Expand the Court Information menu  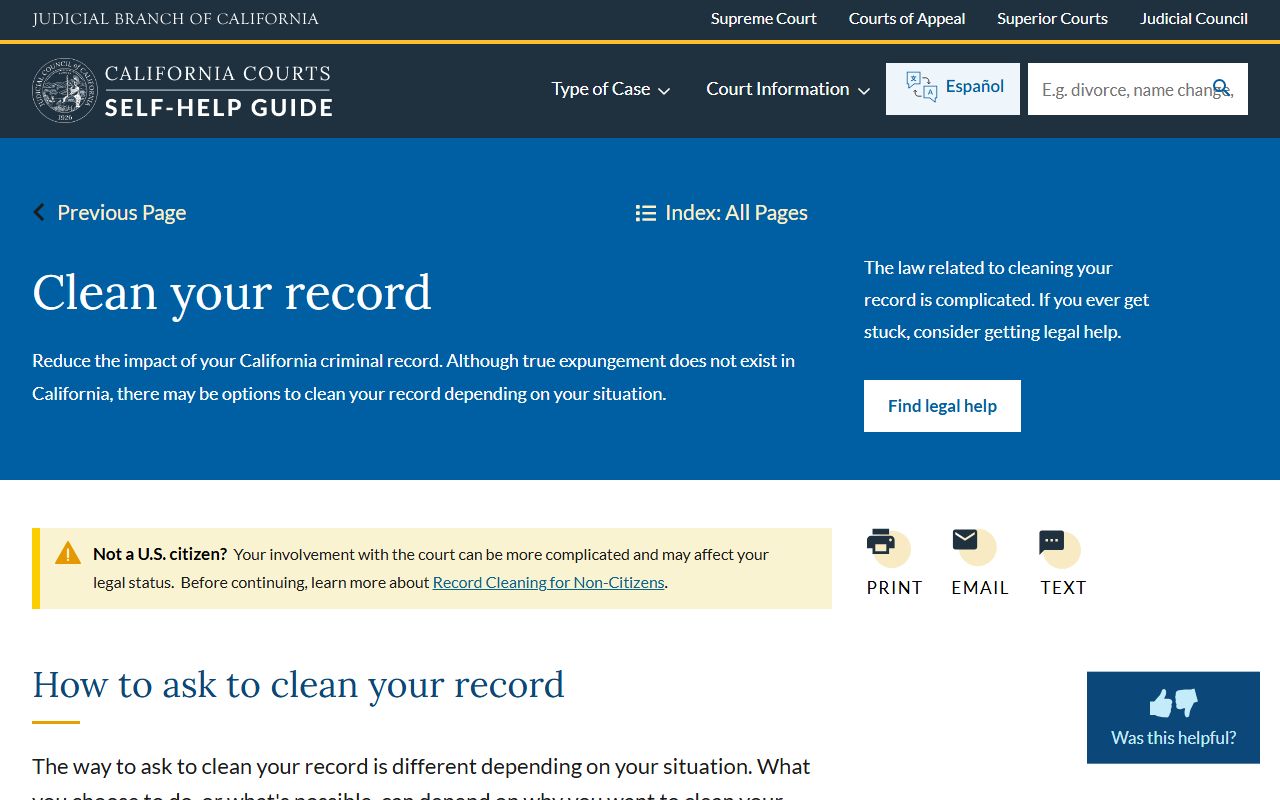[x=788, y=89]
